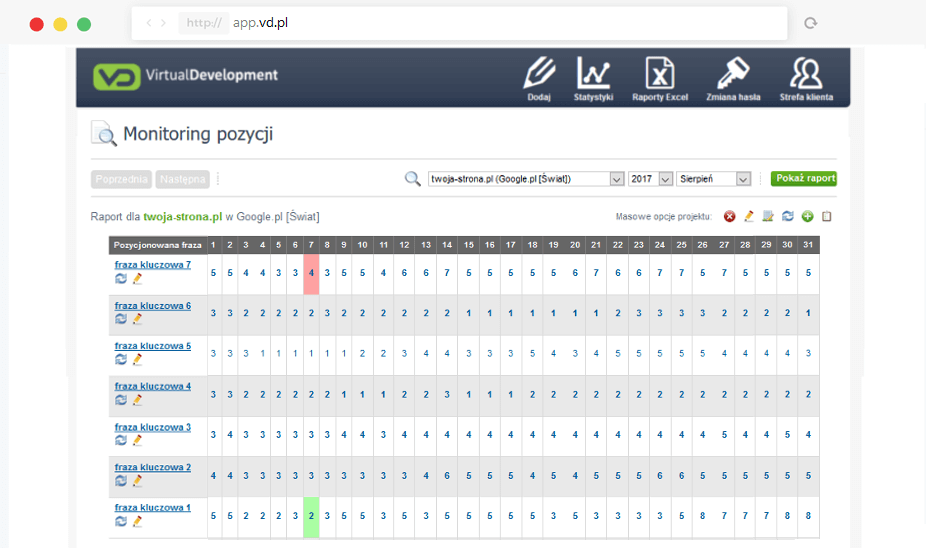Edit fraza kluczowa 5 with pencil icon

(x=137, y=359)
